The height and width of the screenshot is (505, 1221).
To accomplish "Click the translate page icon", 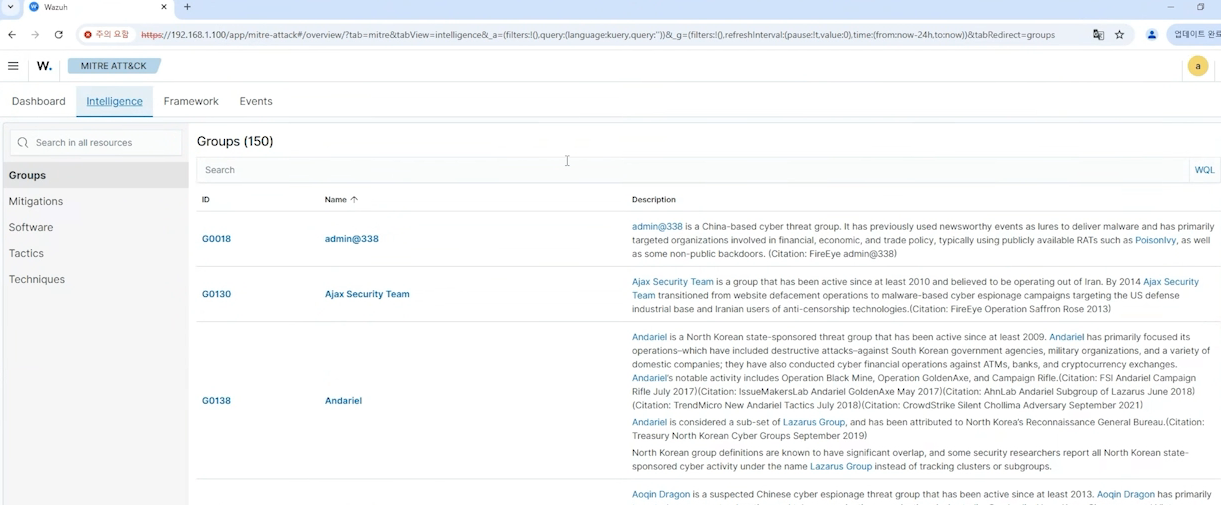I will pyautogui.click(x=1098, y=34).
